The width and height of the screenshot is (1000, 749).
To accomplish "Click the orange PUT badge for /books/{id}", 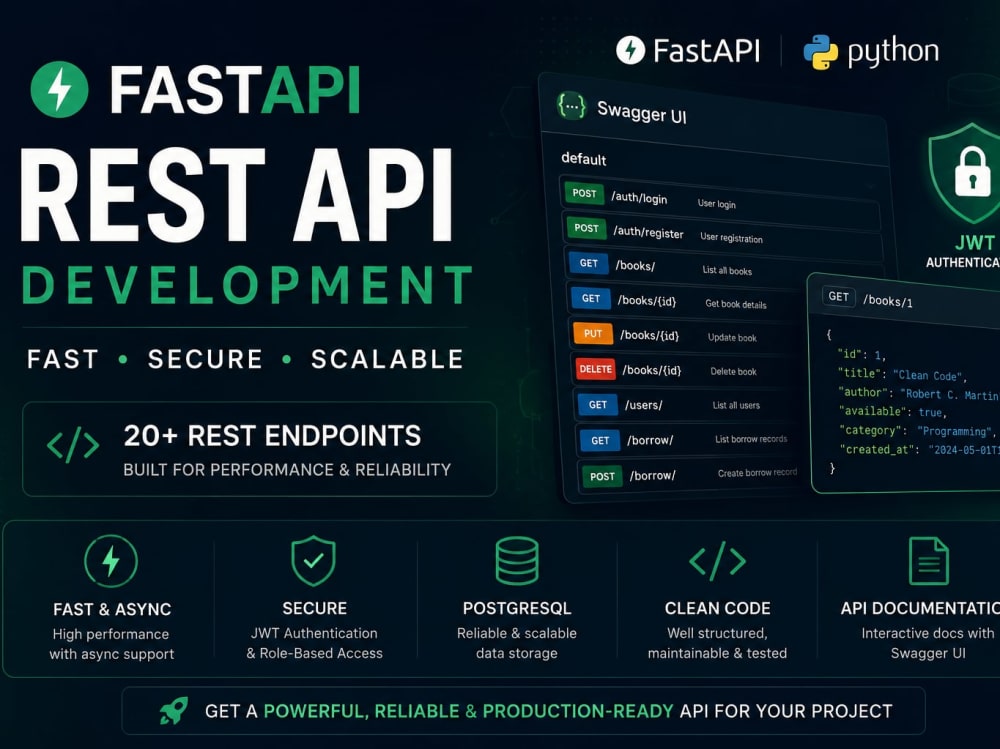I will [x=592, y=333].
